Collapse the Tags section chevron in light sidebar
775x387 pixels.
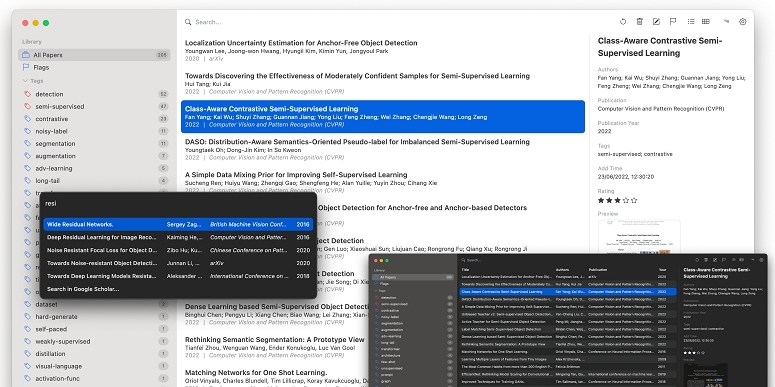(x=25, y=81)
